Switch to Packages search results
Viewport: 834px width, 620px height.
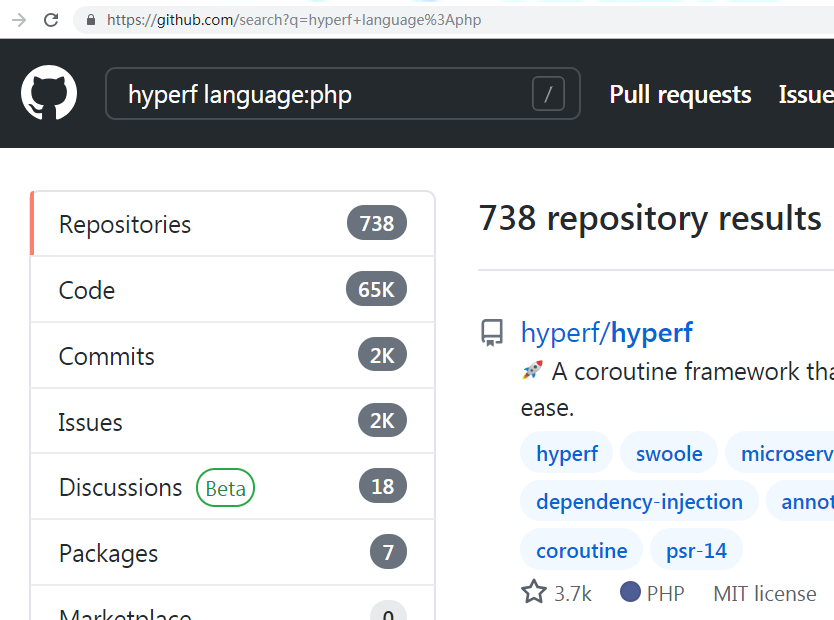233,552
